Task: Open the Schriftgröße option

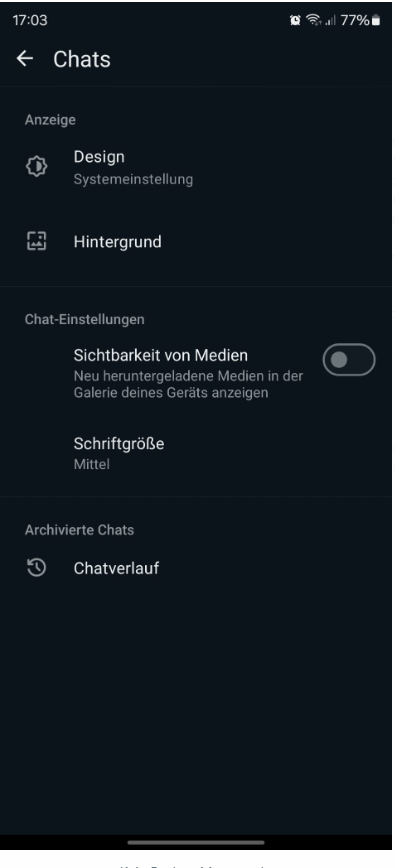Action: (x=198, y=453)
